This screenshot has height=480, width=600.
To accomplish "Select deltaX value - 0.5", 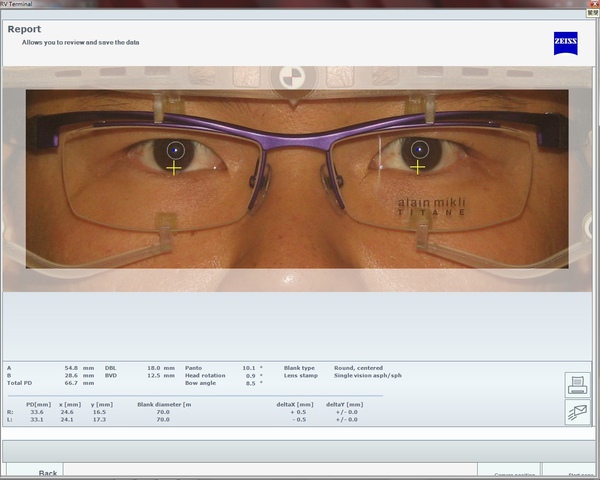I will tap(299, 420).
